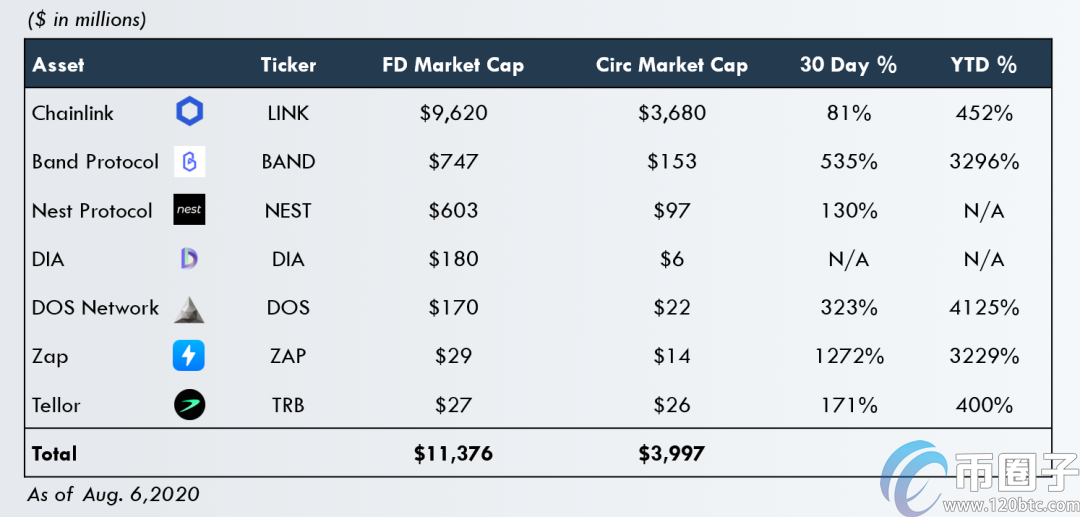Select the Asset column header
The height and width of the screenshot is (517, 1080).
click(58, 65)
